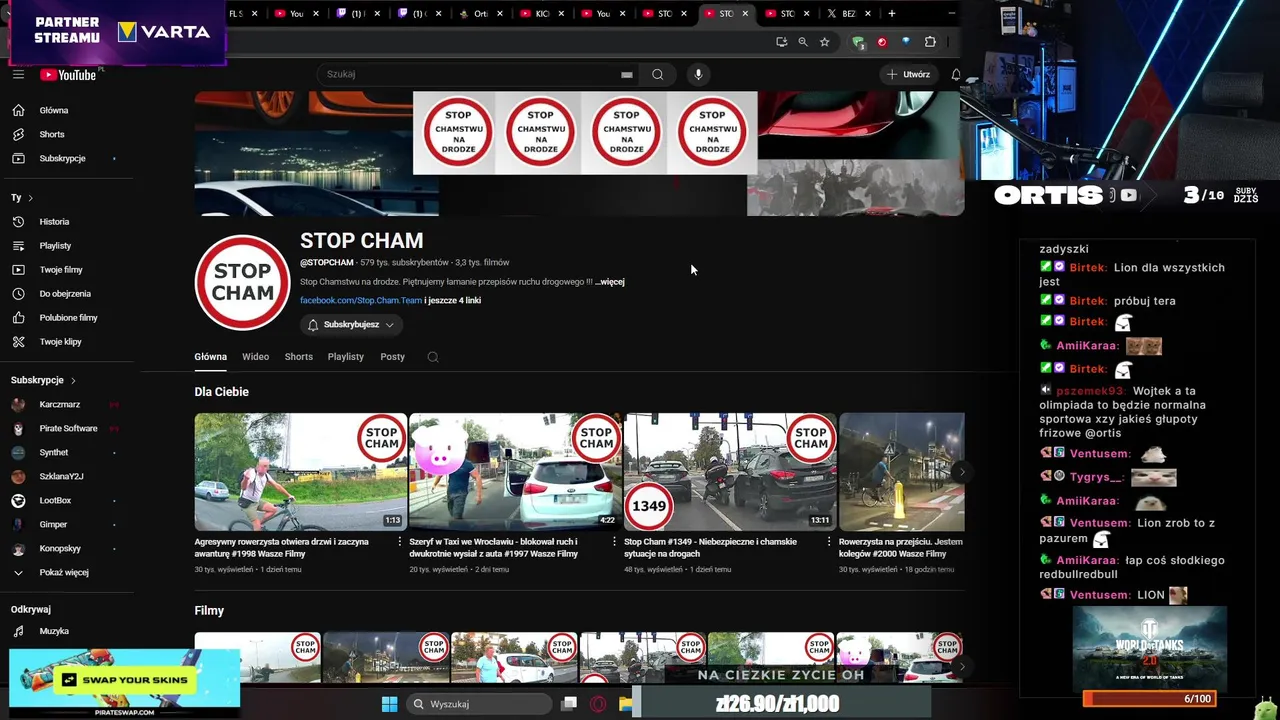Click the search magnifier button
This screenshot has width=1280, height=720.
657,74
